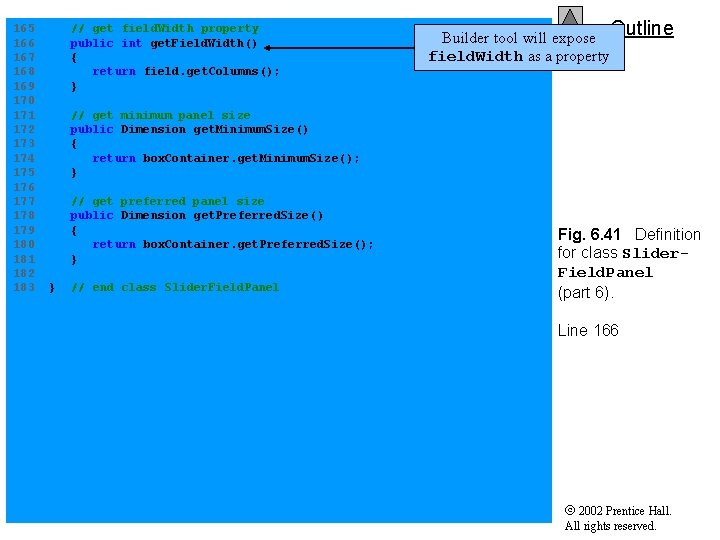
Task: Click "public Dimension getPreferredSize()" line
Action: (197, 215)
